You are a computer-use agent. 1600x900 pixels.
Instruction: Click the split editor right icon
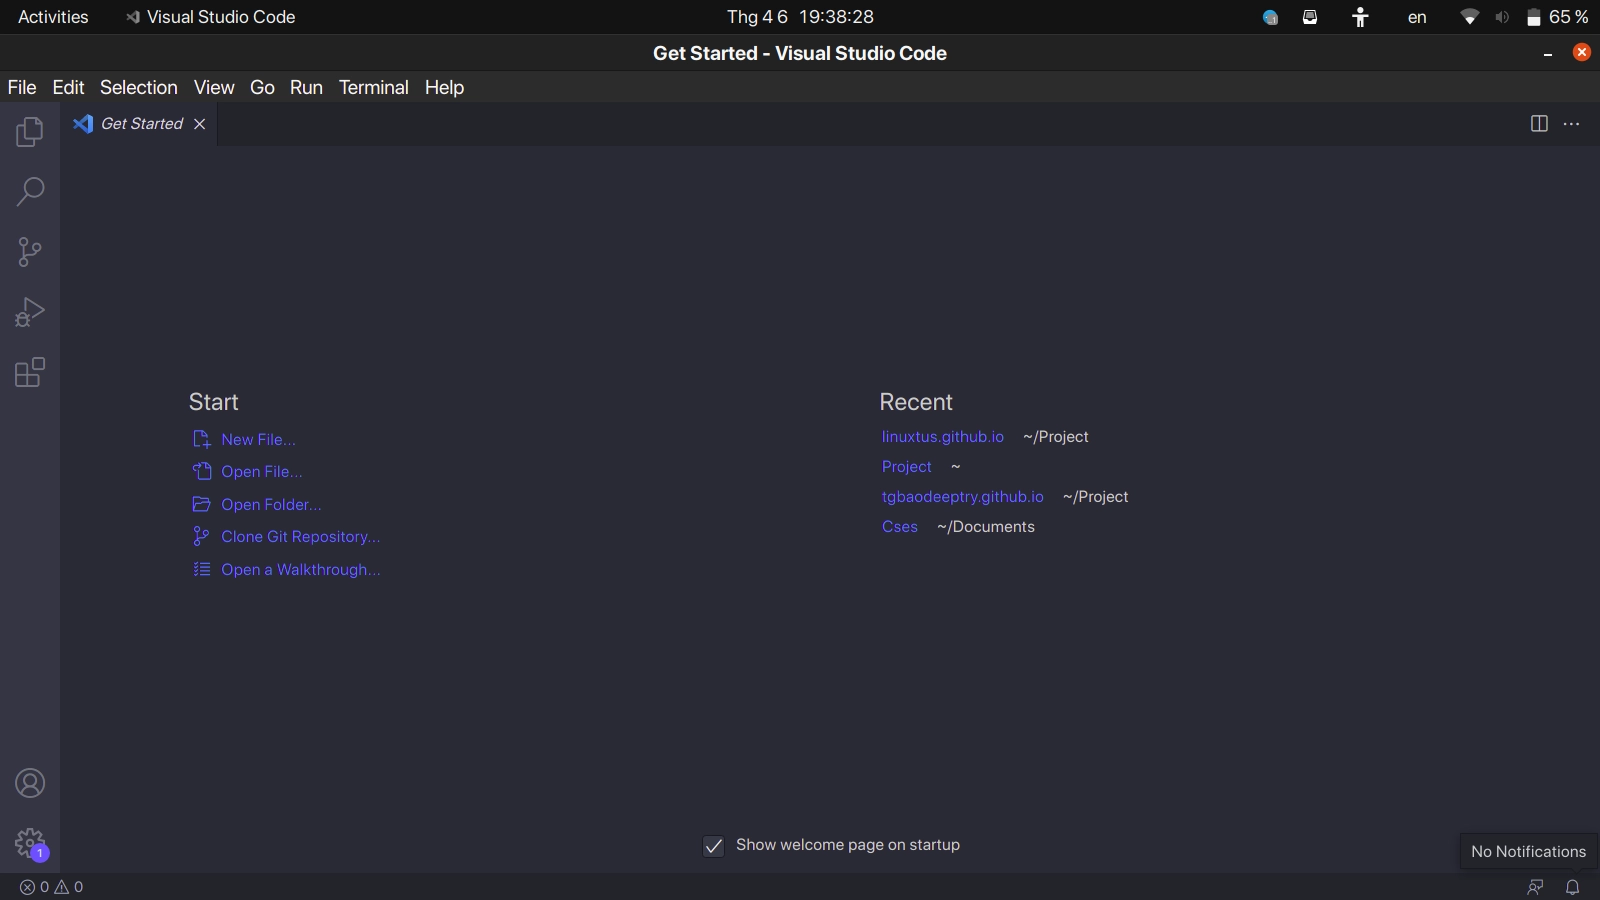click(x=1539, y=124)
